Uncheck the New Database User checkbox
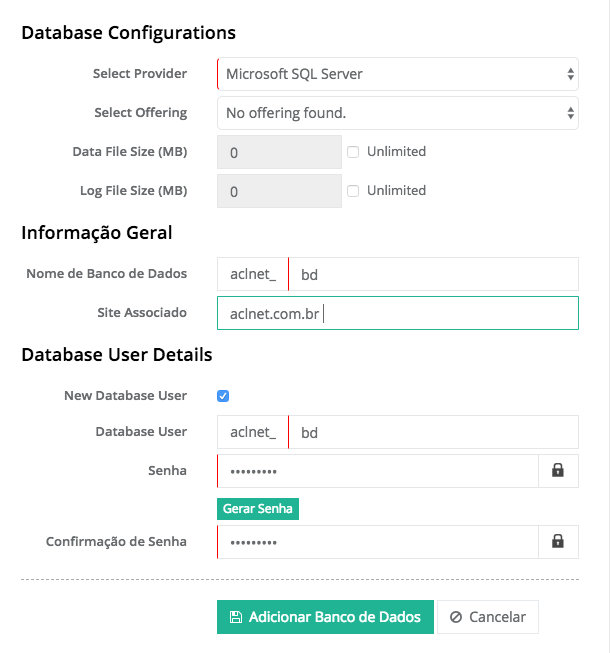 pos(223,396)
